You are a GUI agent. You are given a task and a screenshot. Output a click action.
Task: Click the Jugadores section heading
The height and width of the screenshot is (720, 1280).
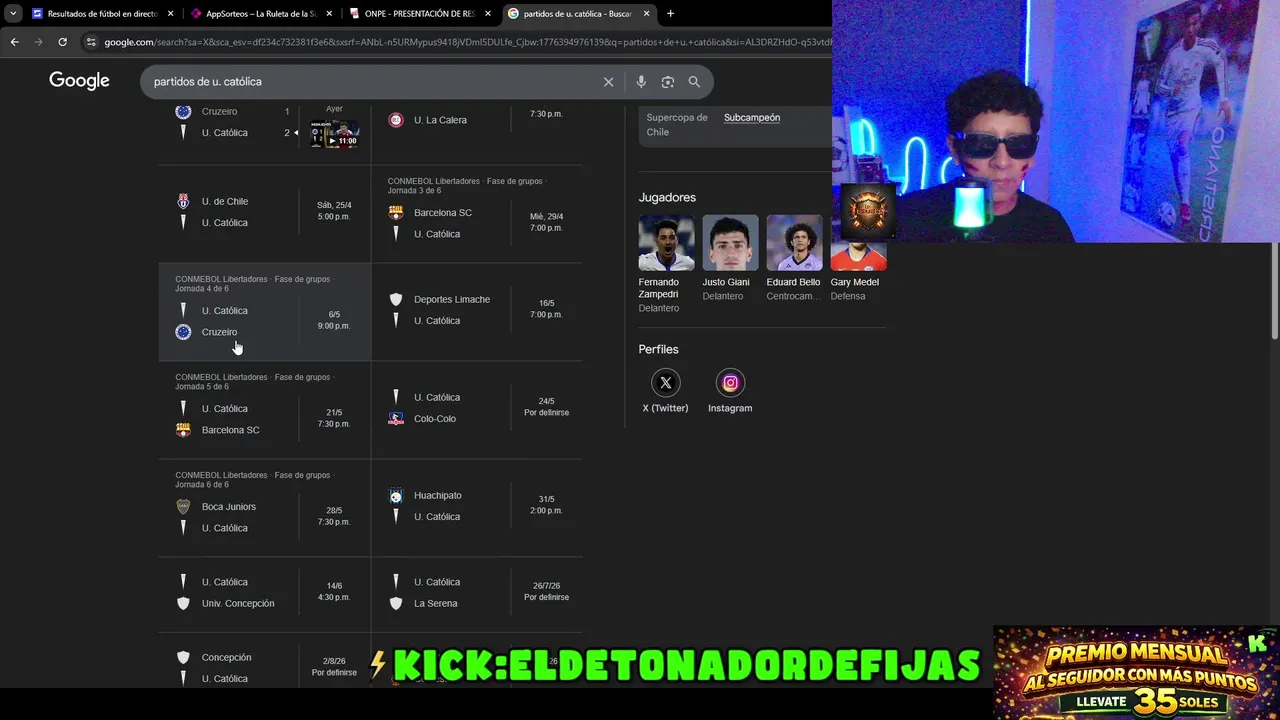pos(667,198)
